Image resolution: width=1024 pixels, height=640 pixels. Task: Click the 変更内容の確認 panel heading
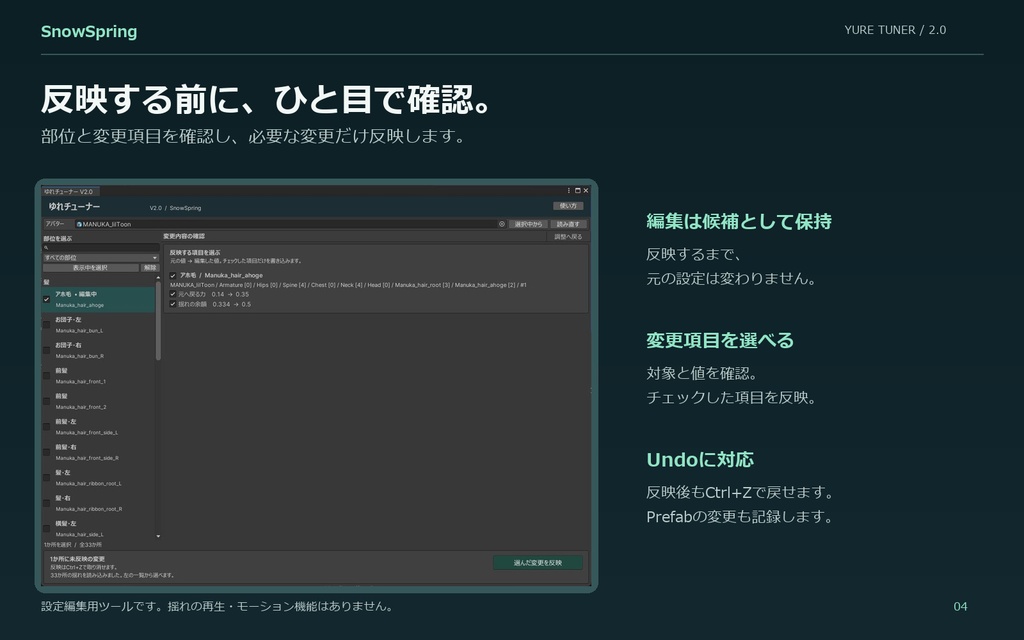184,236
